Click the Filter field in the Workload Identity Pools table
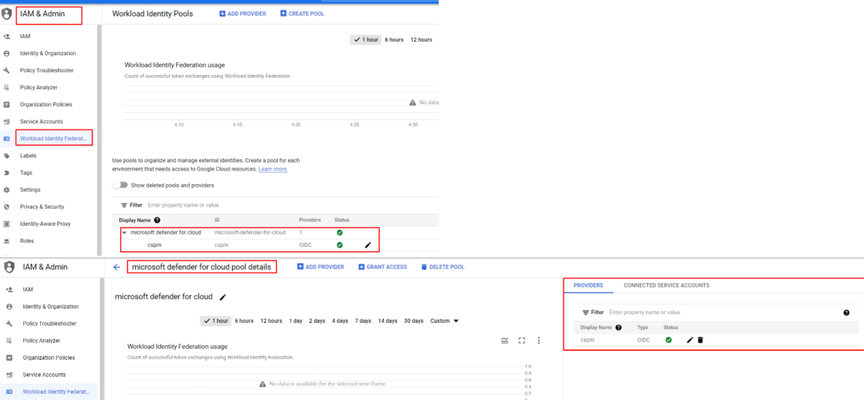864x400 pixels. (276, 205)
